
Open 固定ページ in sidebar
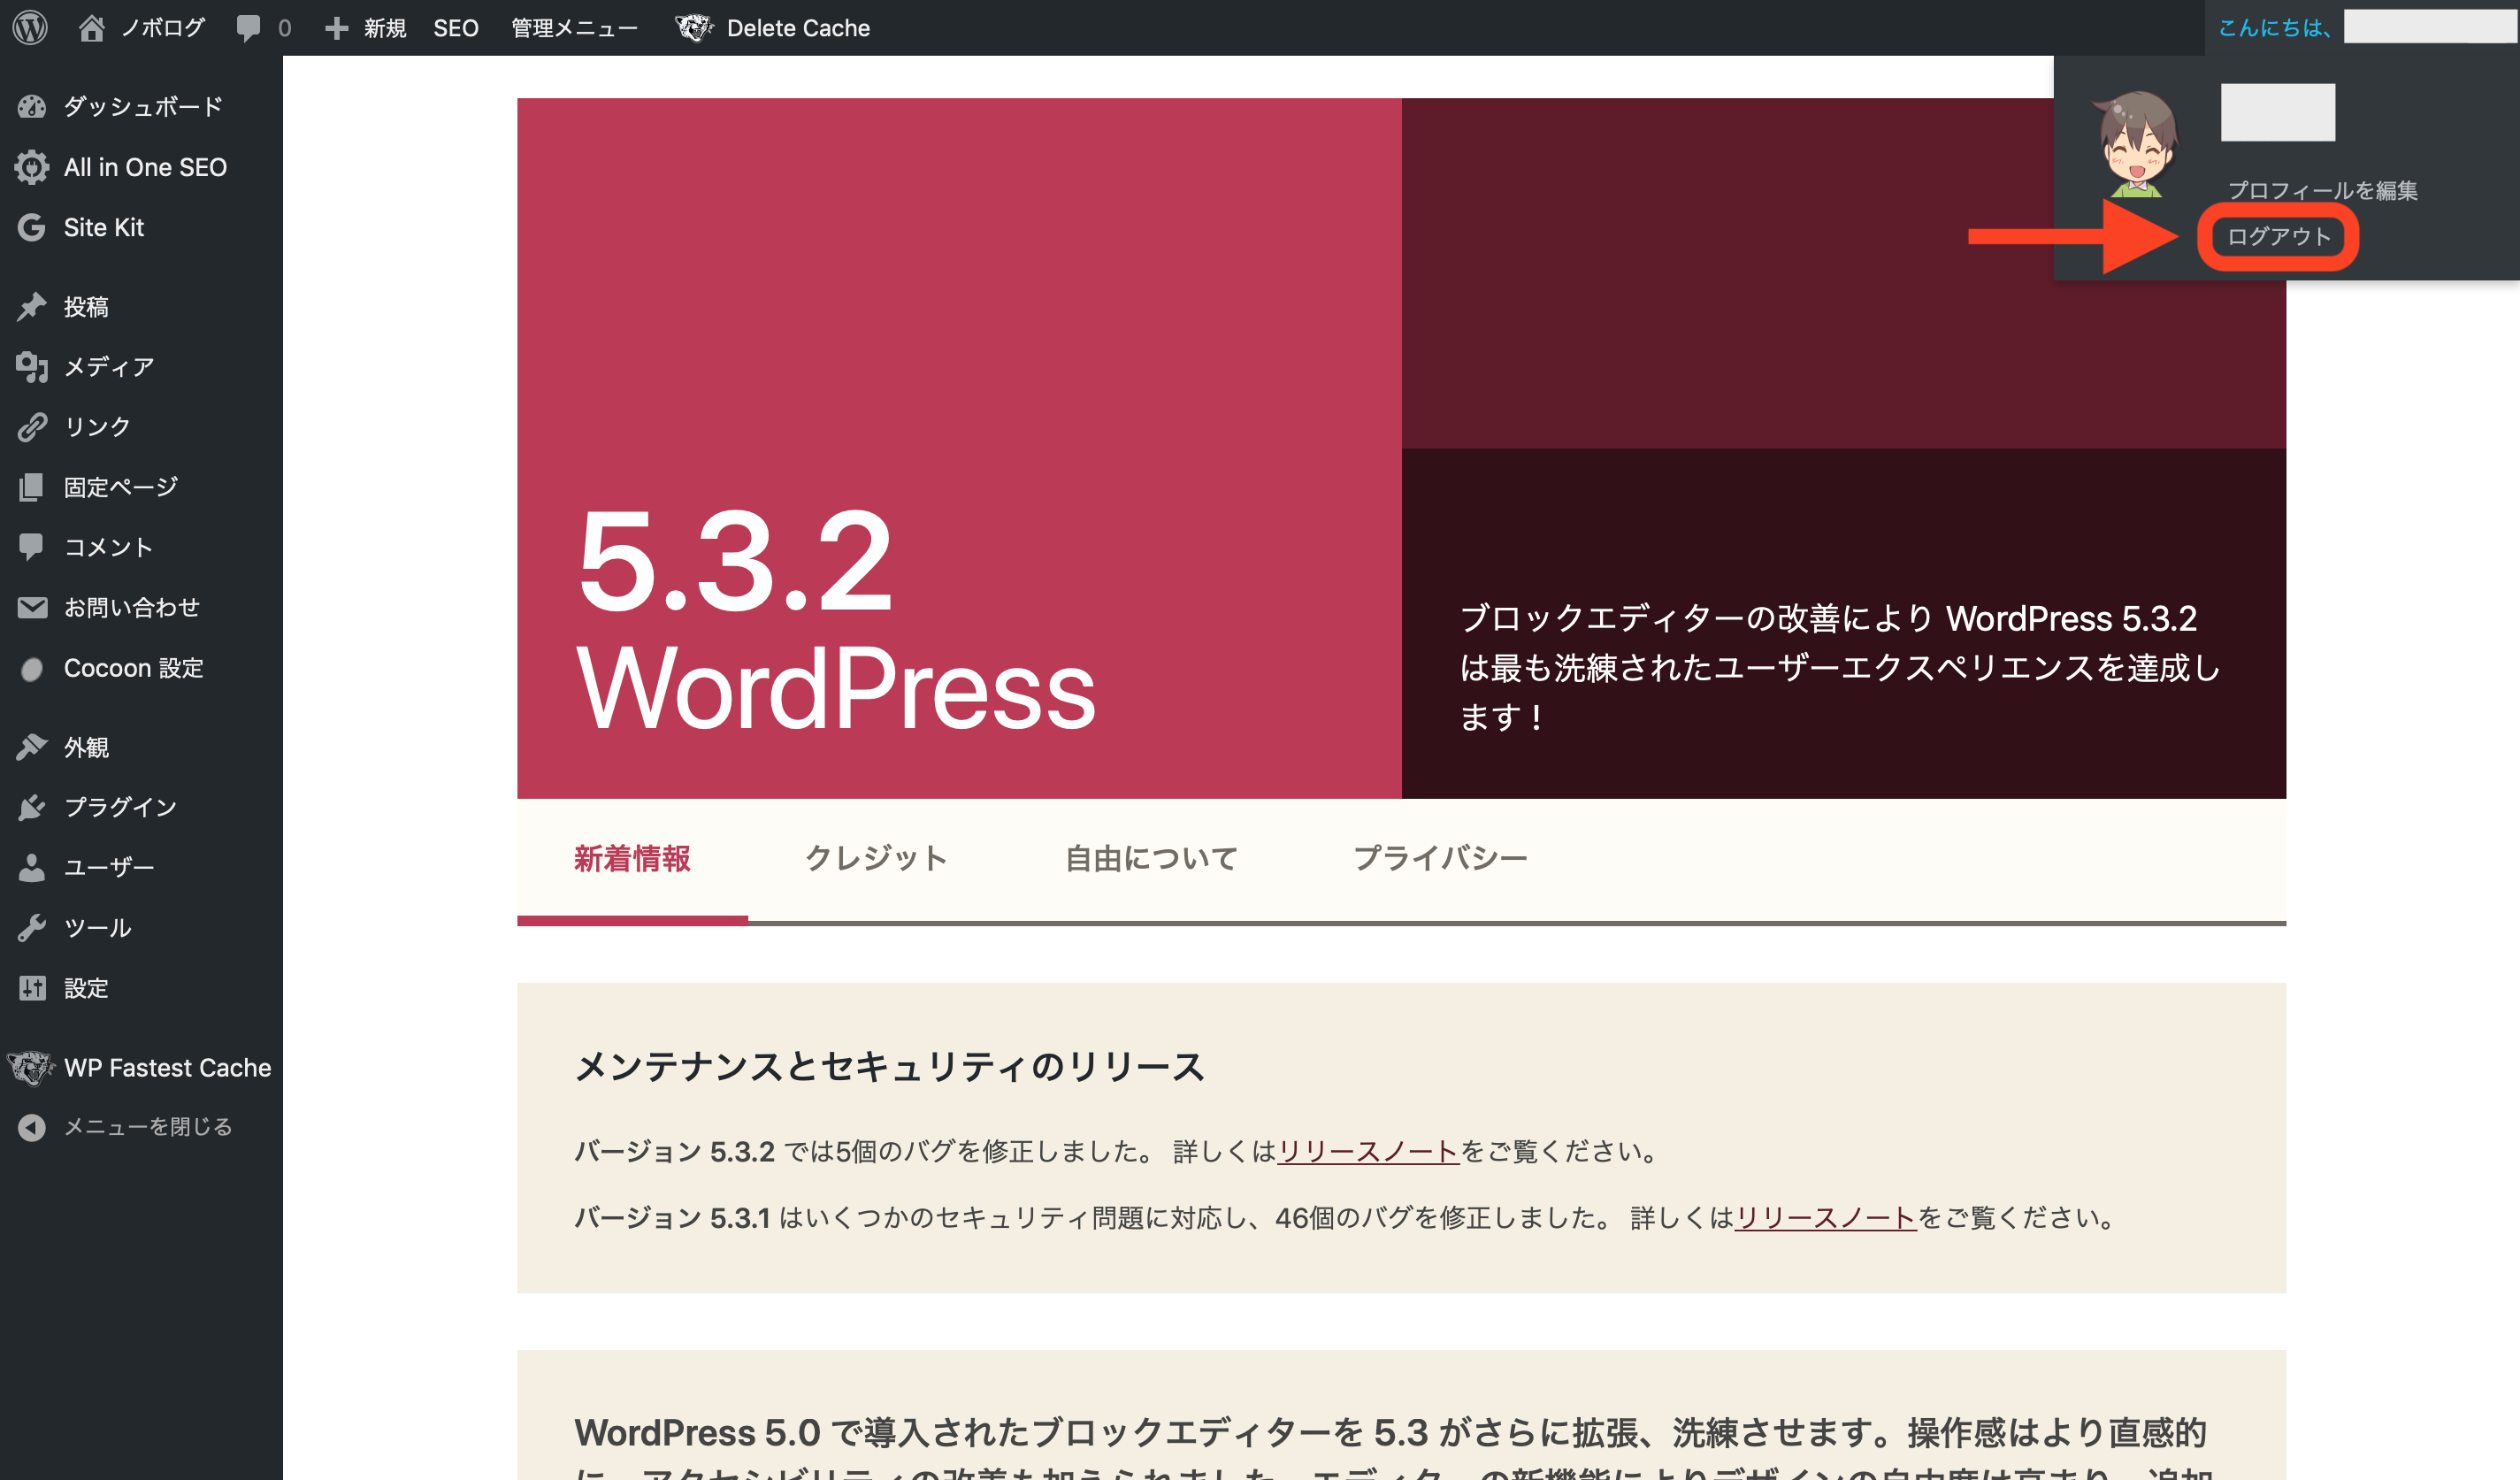click(x=121, y=487)
